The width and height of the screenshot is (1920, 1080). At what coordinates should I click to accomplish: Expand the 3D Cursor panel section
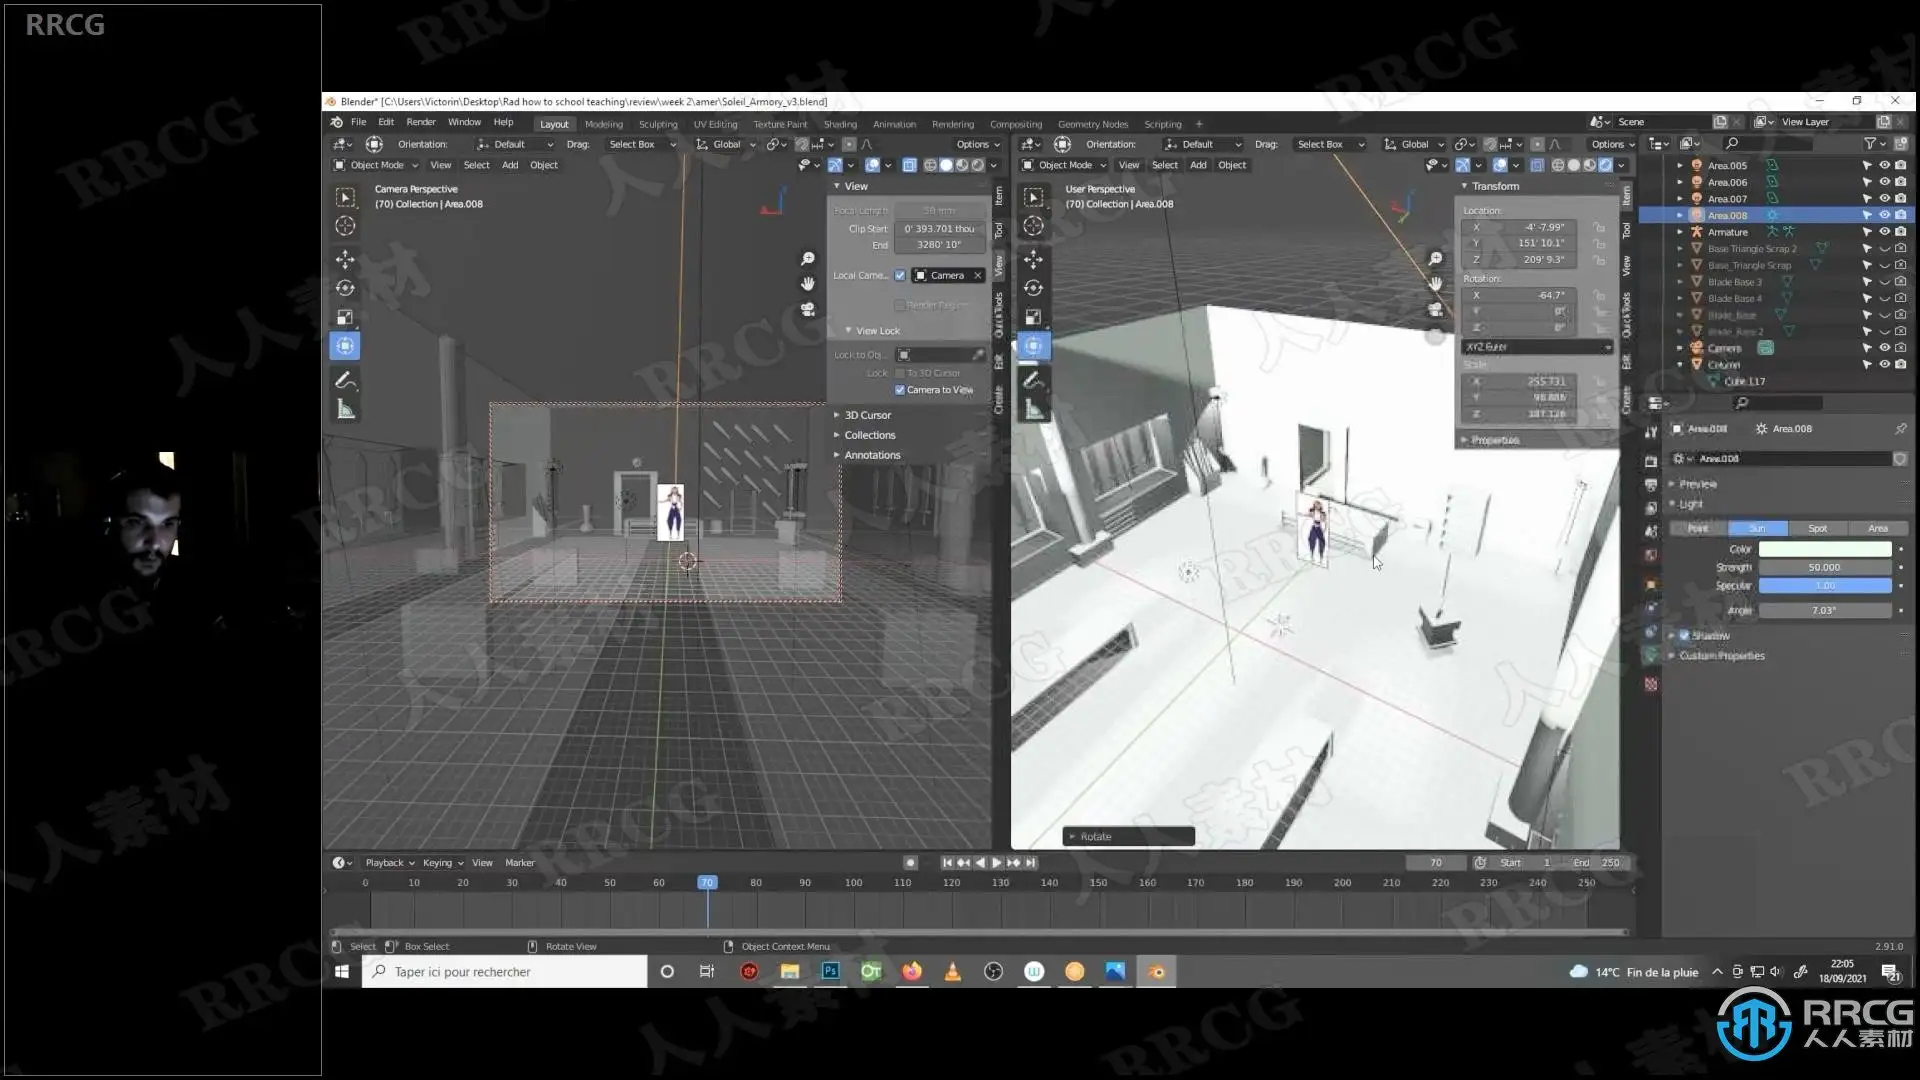pyautogui.click(x=867, y=415)
